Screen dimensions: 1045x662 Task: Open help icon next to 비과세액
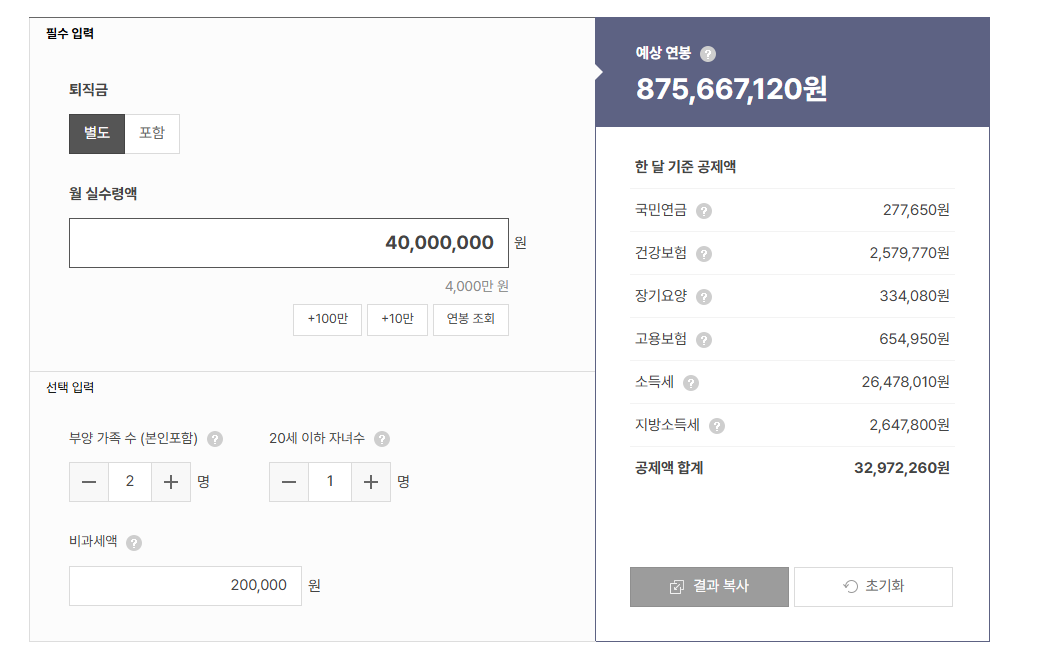[134, 543]
